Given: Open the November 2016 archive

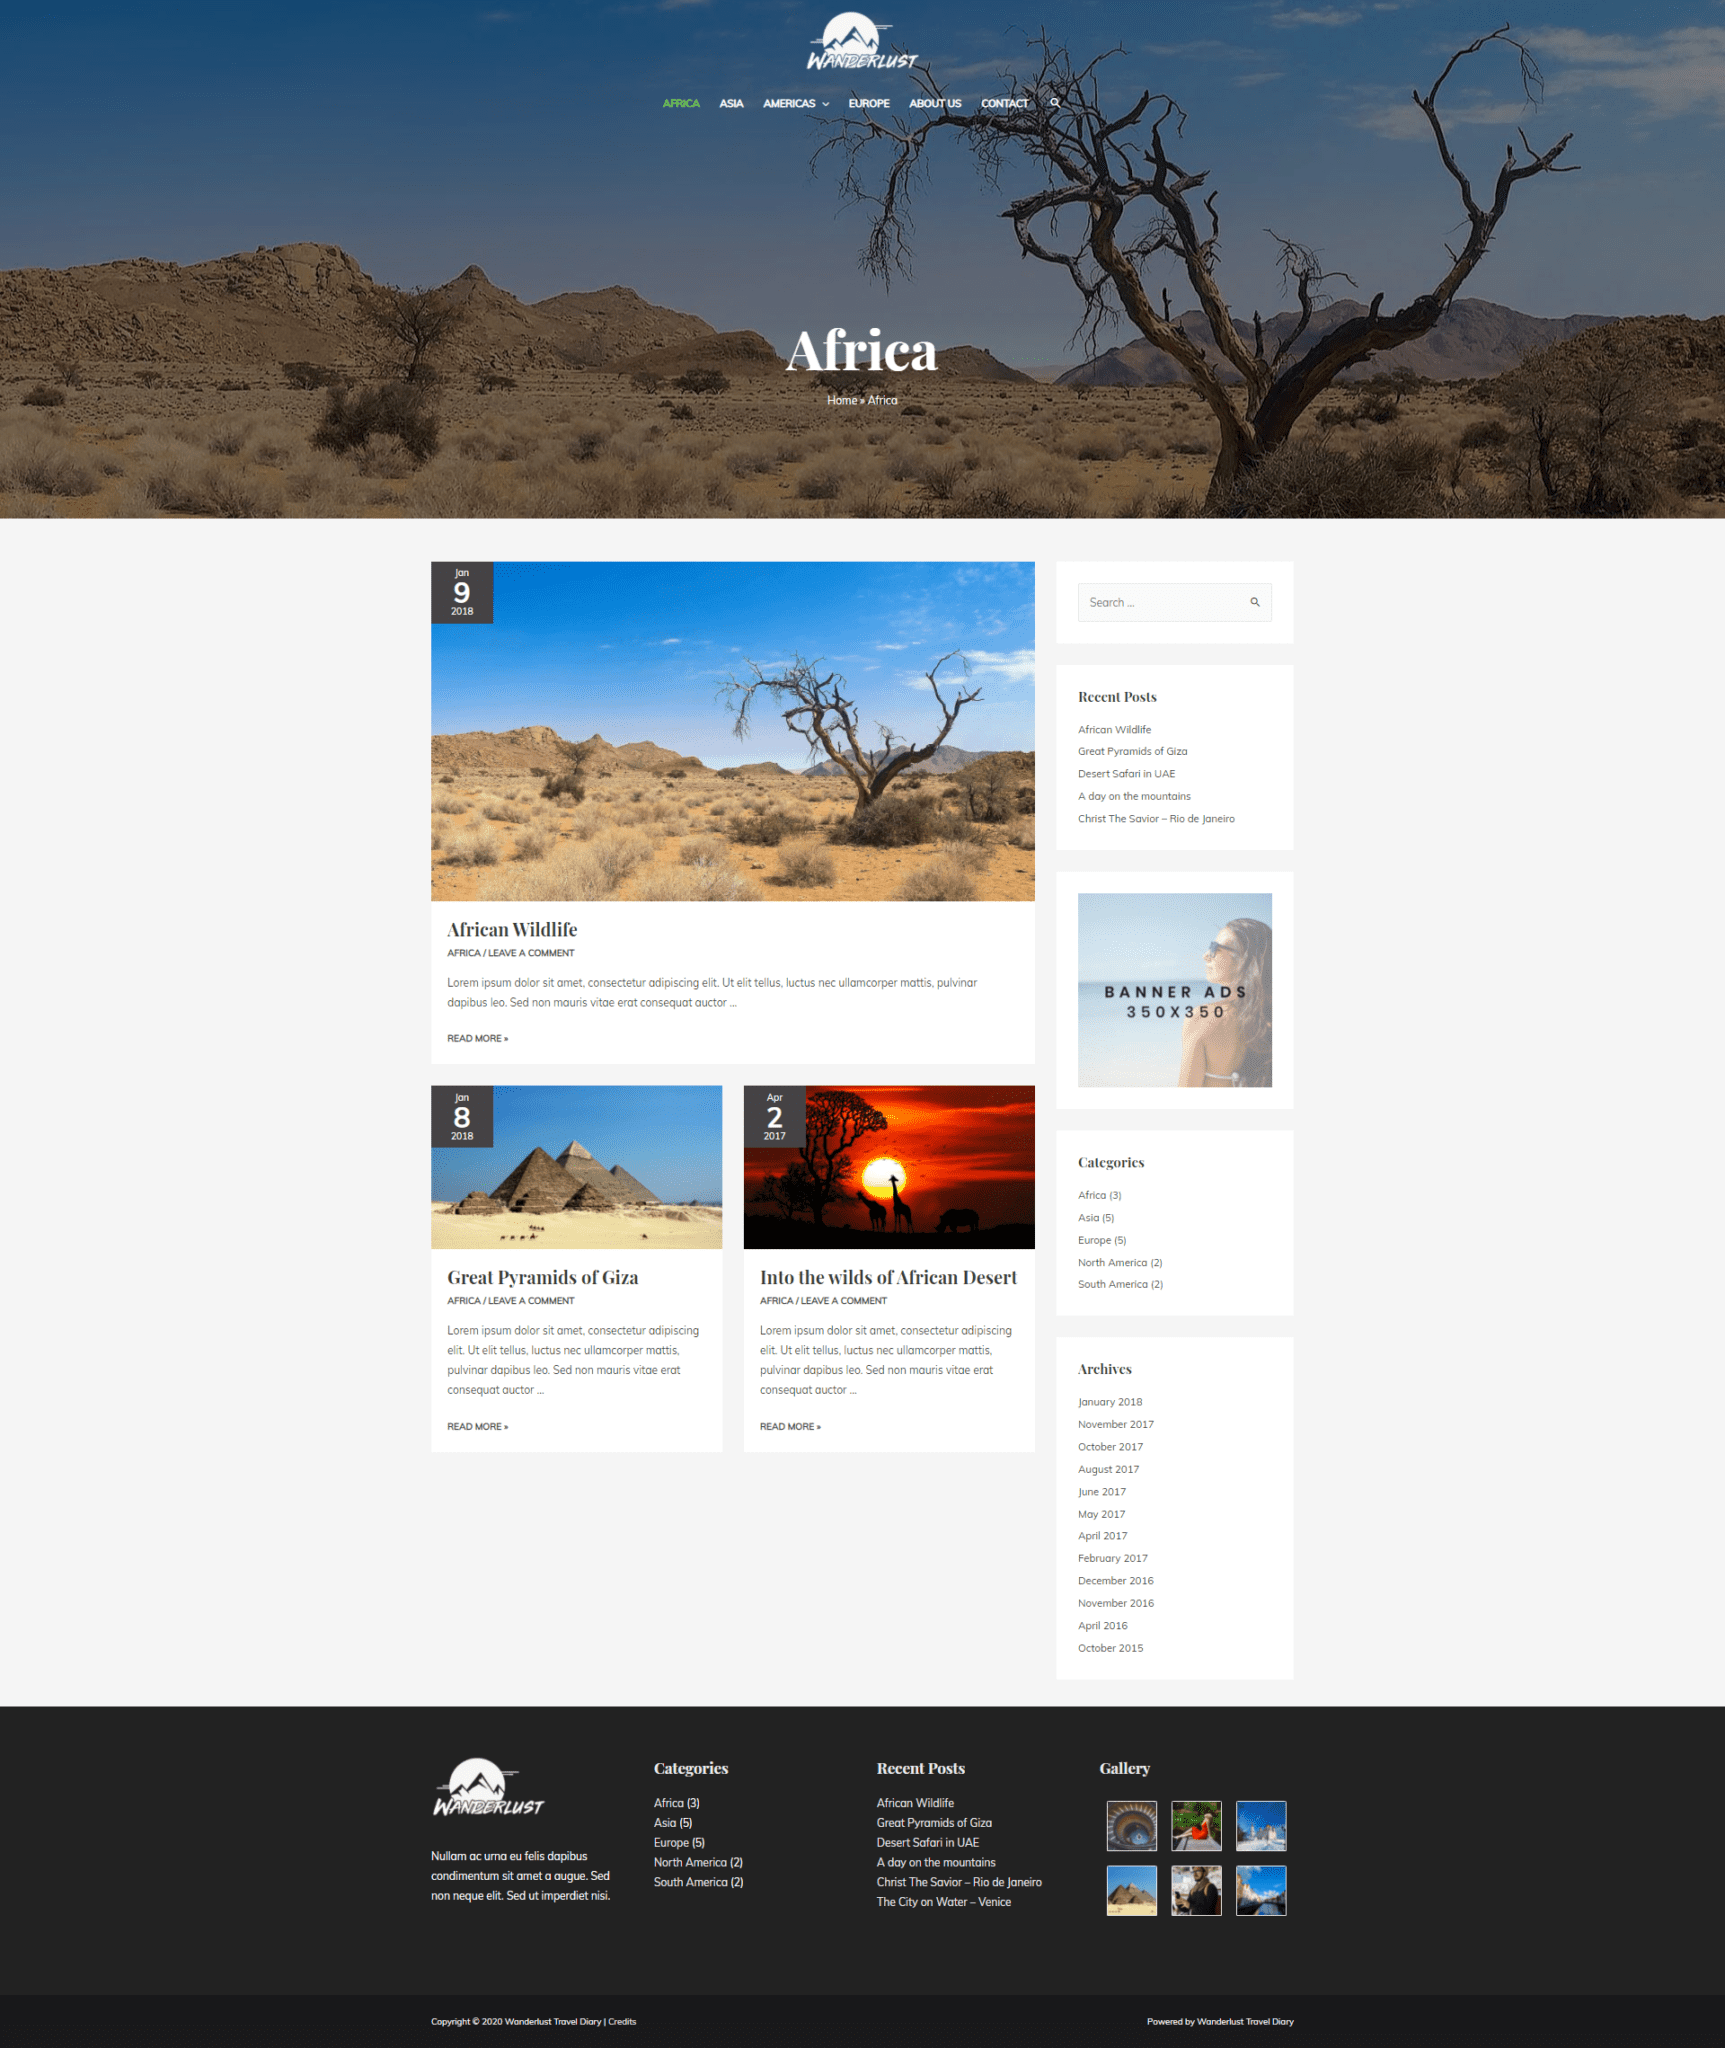Looking at the screenshot, I should pyautogui.click(x=1116, y=1603).
